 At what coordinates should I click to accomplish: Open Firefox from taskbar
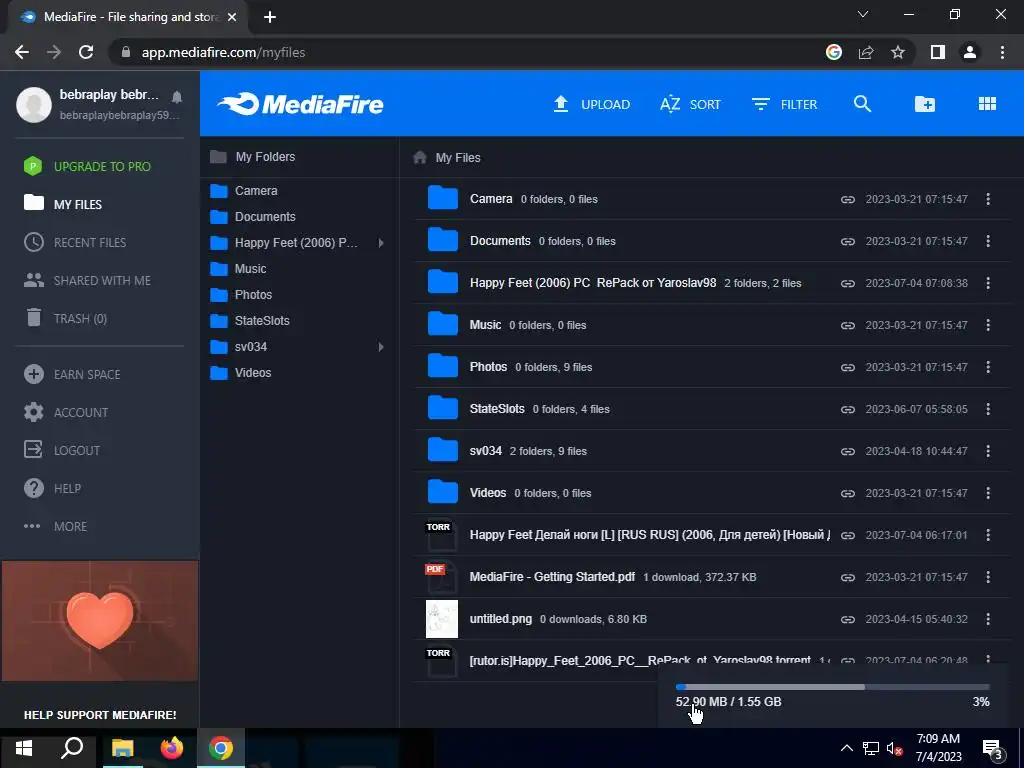[172, 748]
